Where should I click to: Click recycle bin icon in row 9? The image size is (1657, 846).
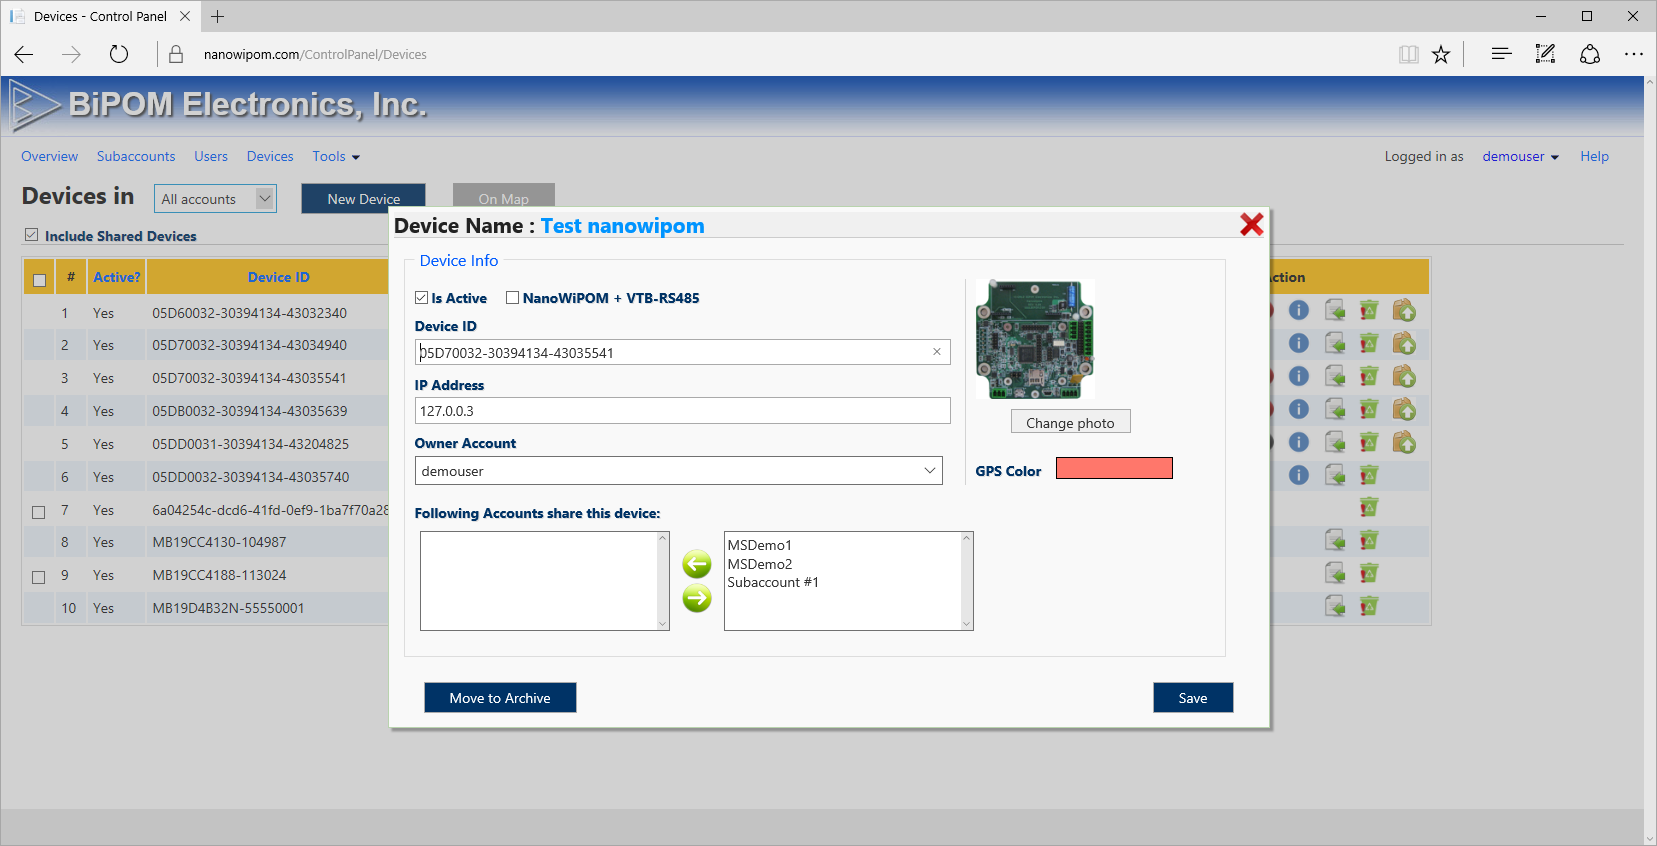[1369, 573]
